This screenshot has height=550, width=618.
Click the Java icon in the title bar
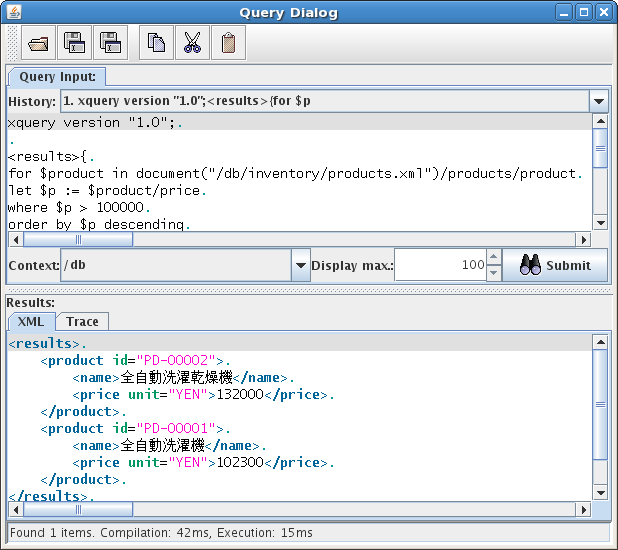point(13,13)
